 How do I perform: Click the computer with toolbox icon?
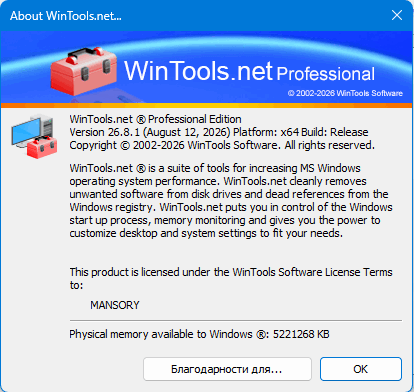[34, 136]
